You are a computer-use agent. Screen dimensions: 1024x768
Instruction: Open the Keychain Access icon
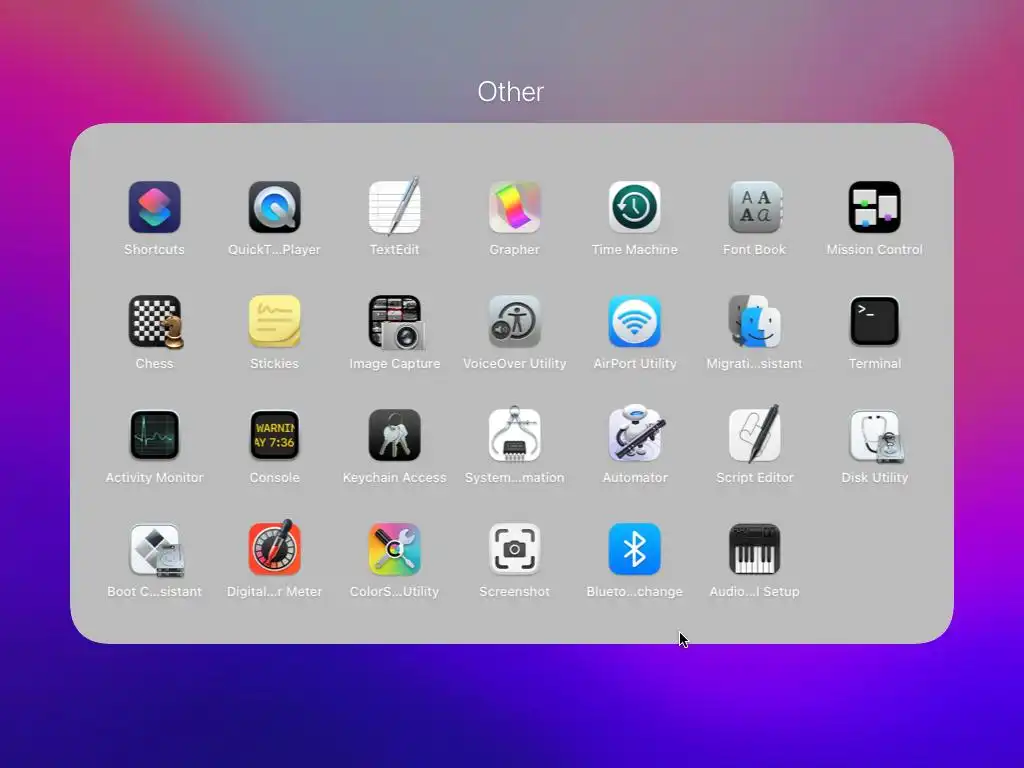[x=394, y=435]
